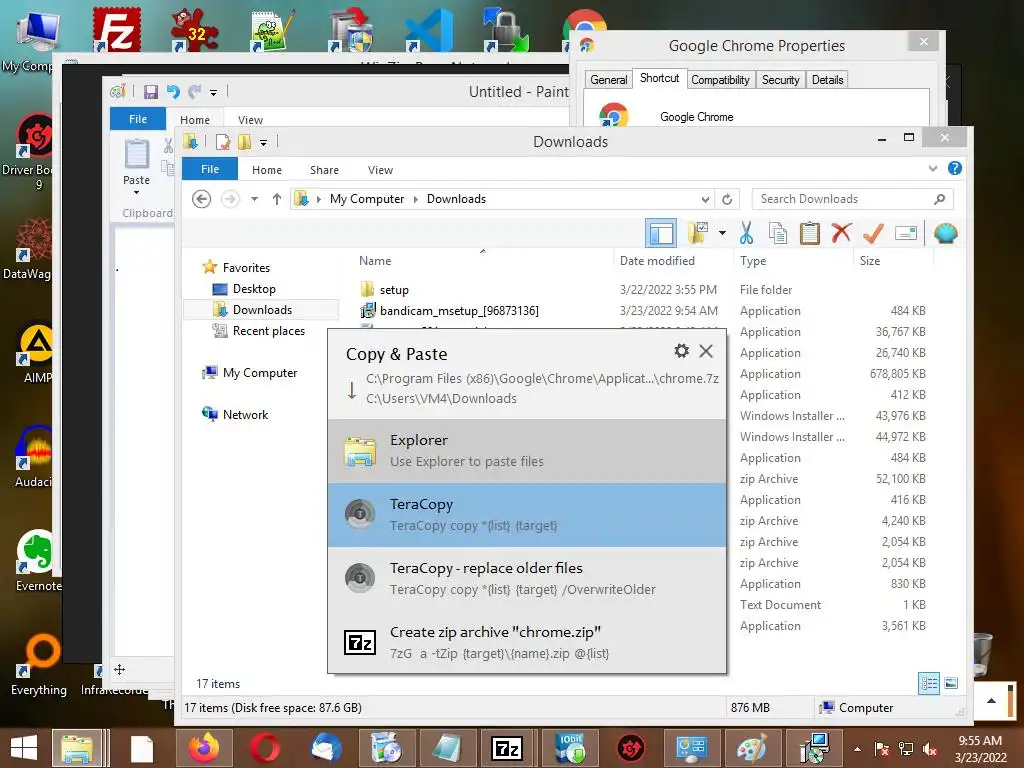Select Recent places in navigation pane

click(x=268, y=330)
